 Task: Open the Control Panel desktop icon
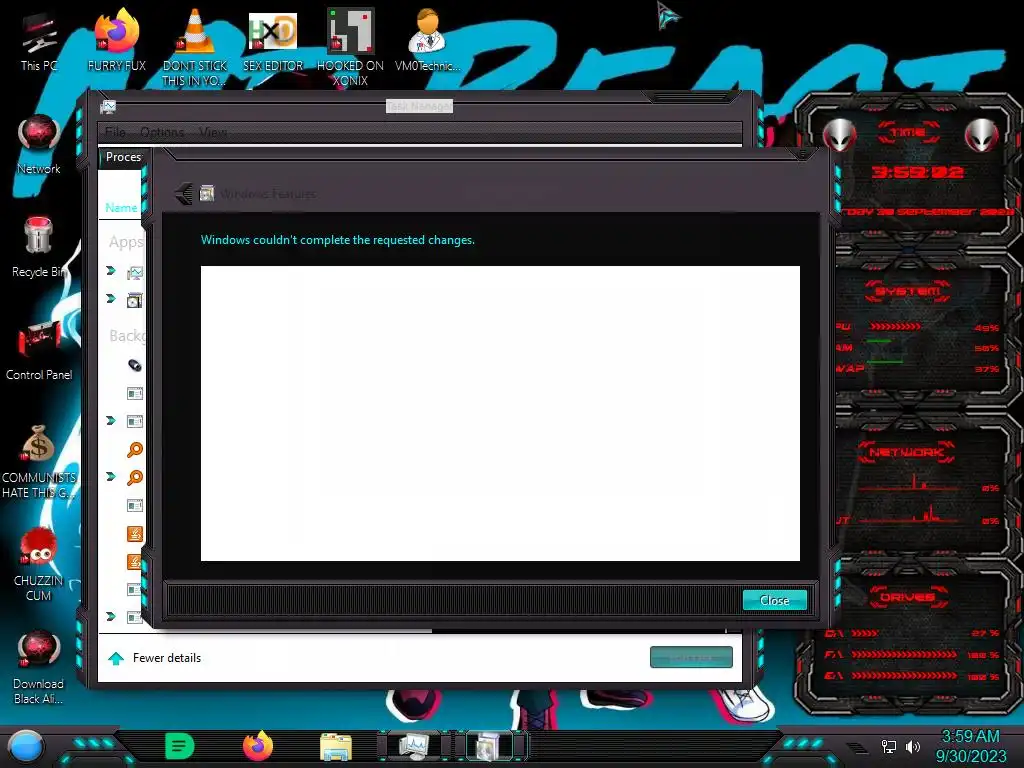[39, 351]
